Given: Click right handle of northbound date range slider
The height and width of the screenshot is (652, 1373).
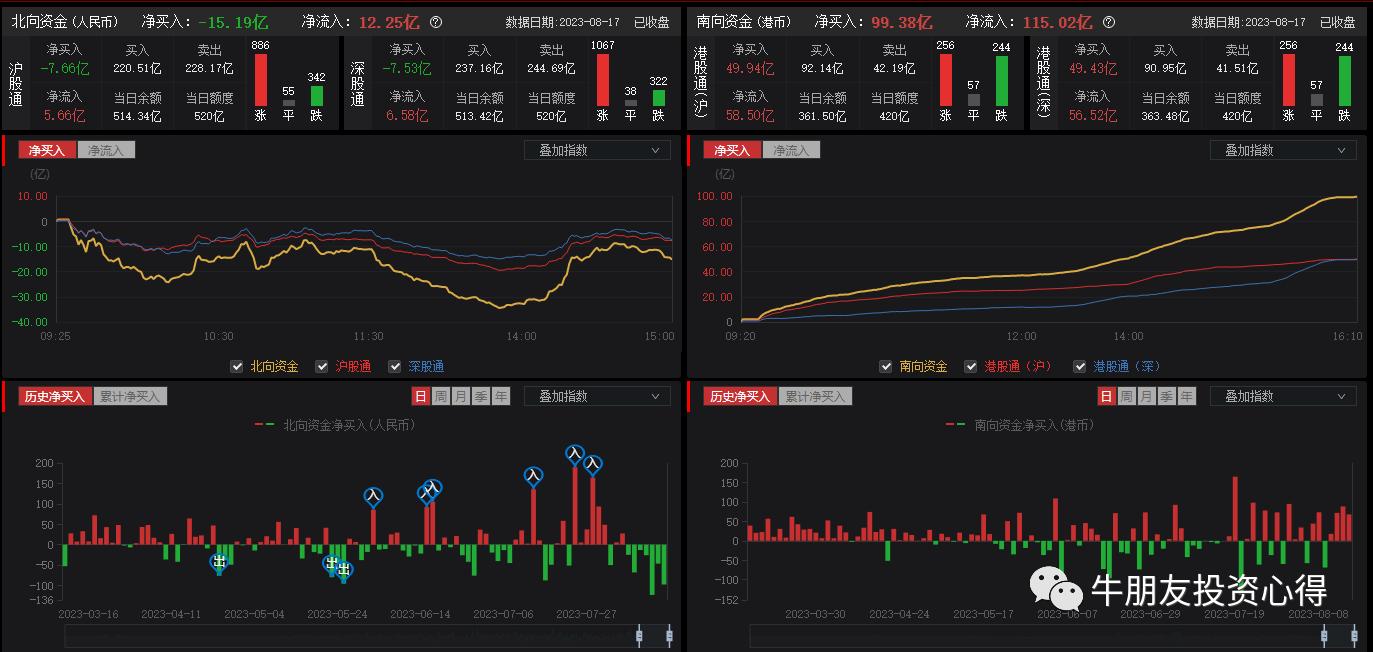Looking at the screenshot, I should coord(669,635).
